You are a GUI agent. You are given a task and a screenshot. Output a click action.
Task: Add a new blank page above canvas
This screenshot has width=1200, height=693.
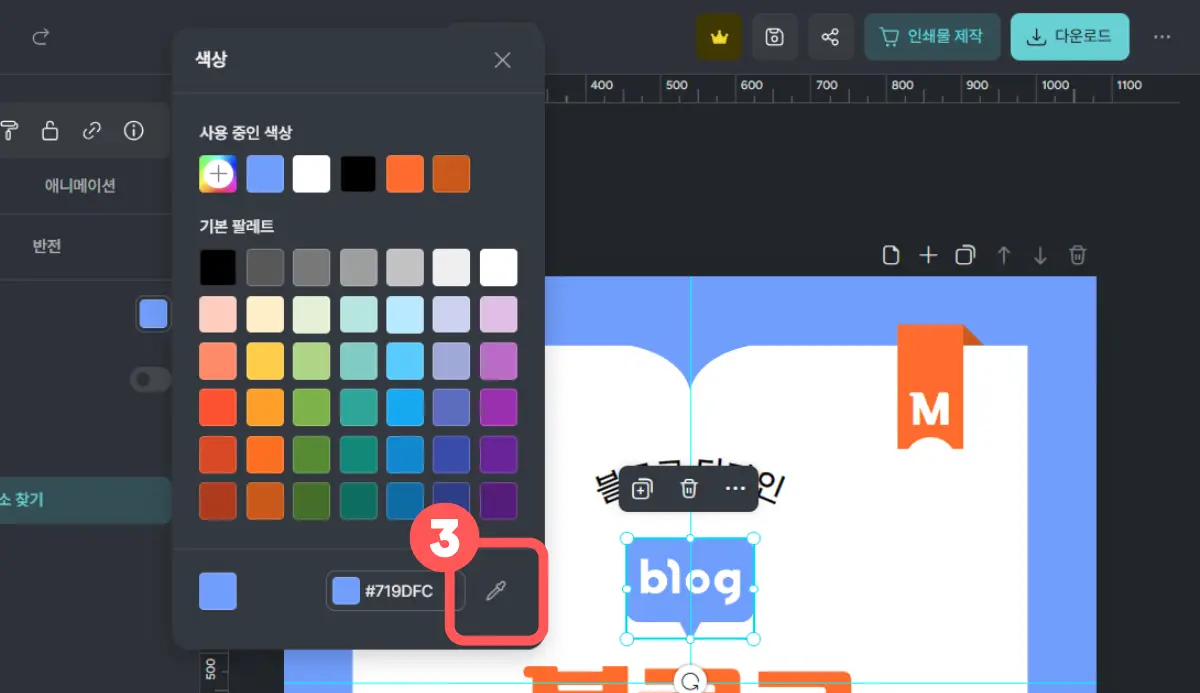tap(890, 255)
